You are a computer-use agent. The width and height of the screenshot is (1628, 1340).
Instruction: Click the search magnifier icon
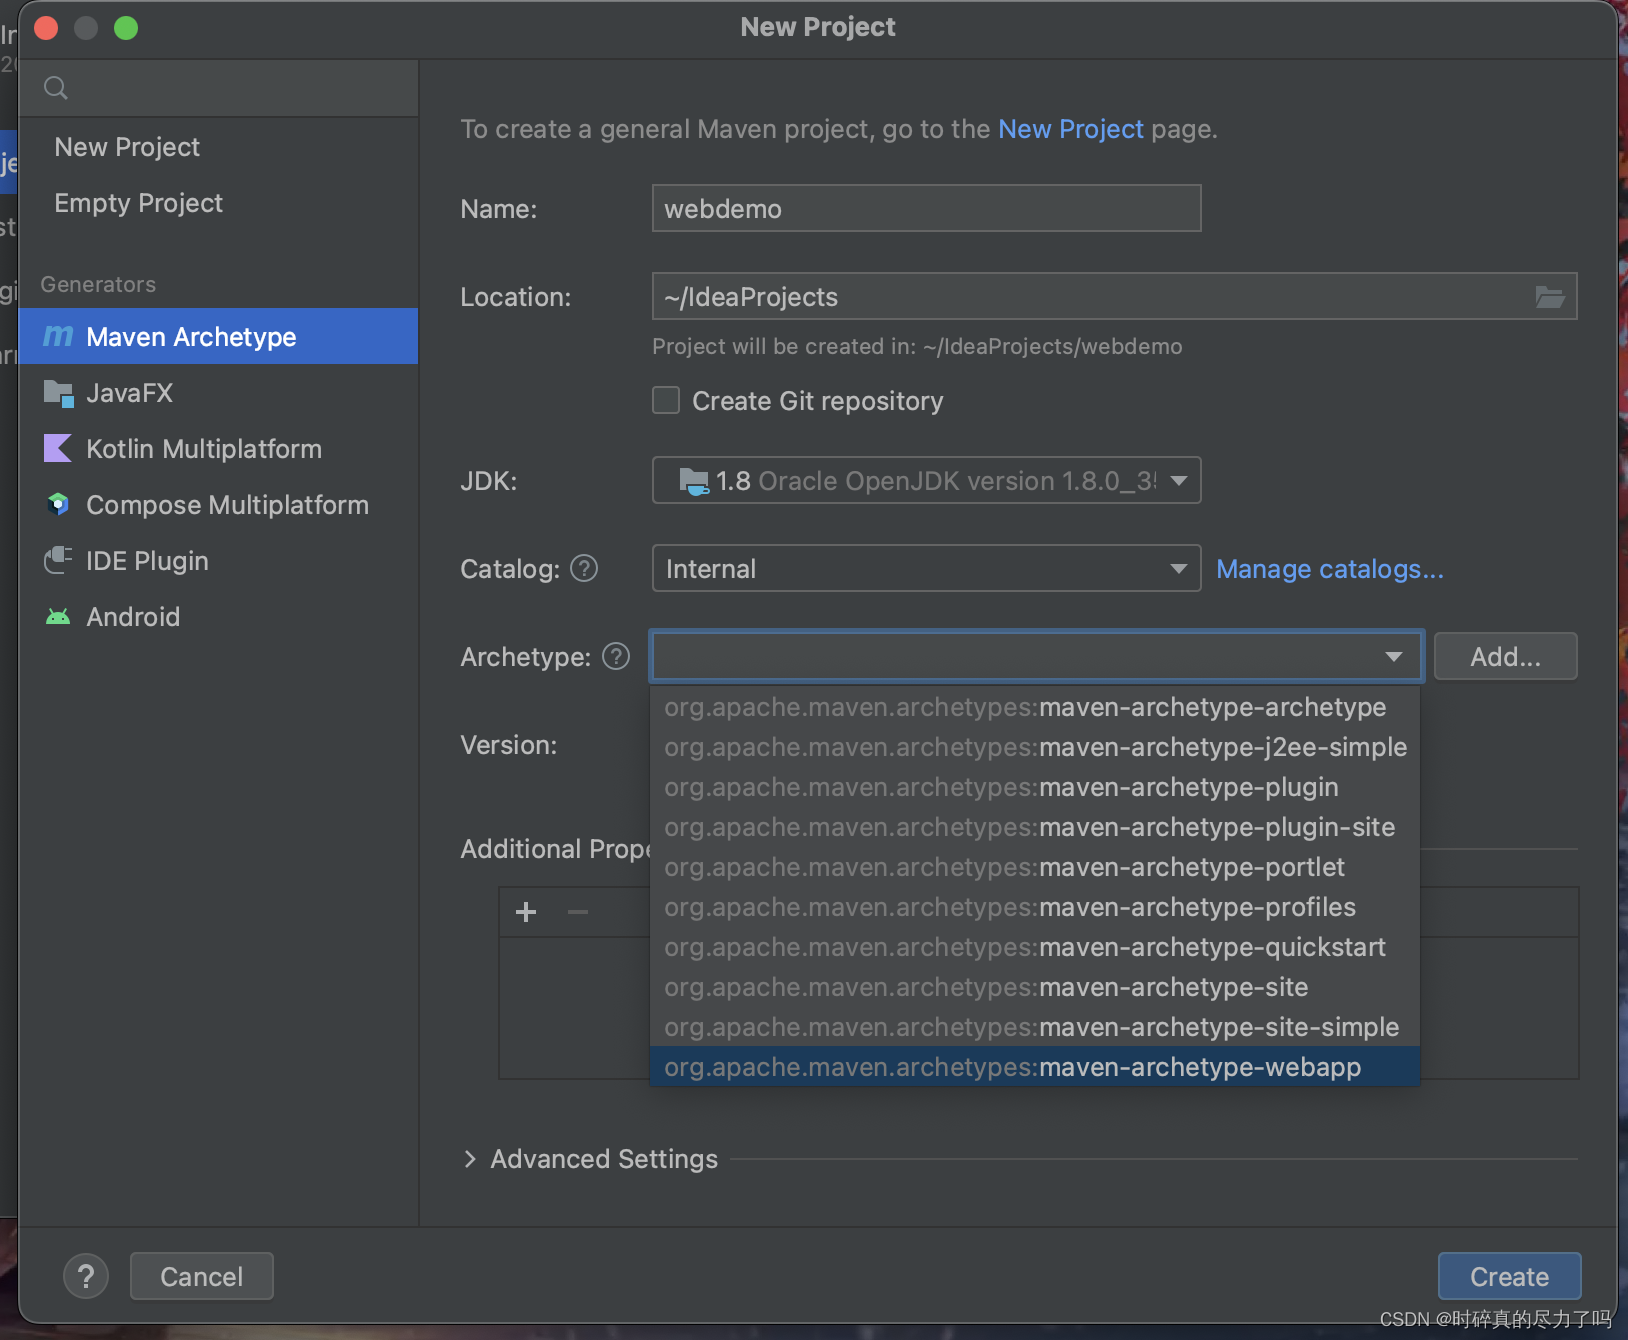tap(56, 88)
